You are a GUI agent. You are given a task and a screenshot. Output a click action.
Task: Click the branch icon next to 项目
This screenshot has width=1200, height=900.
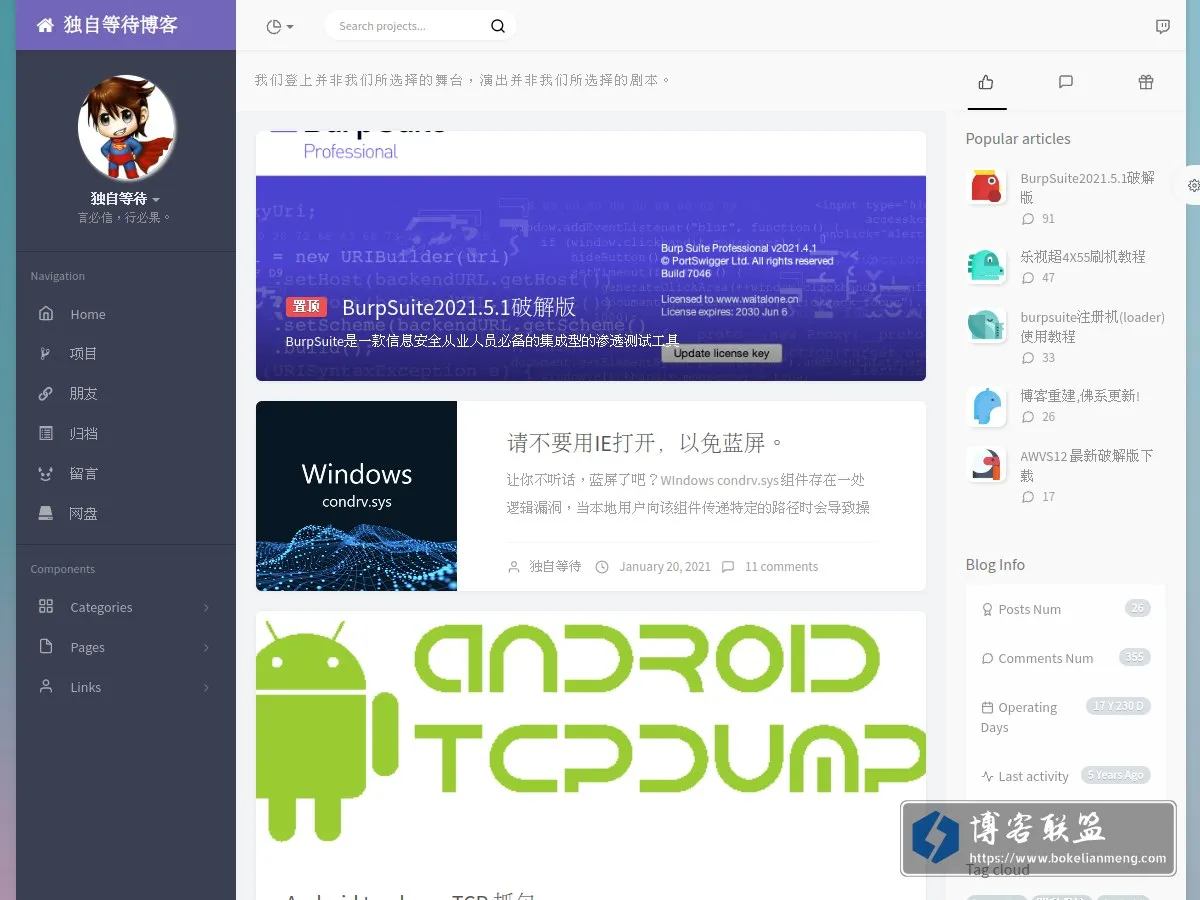[46, 353]
